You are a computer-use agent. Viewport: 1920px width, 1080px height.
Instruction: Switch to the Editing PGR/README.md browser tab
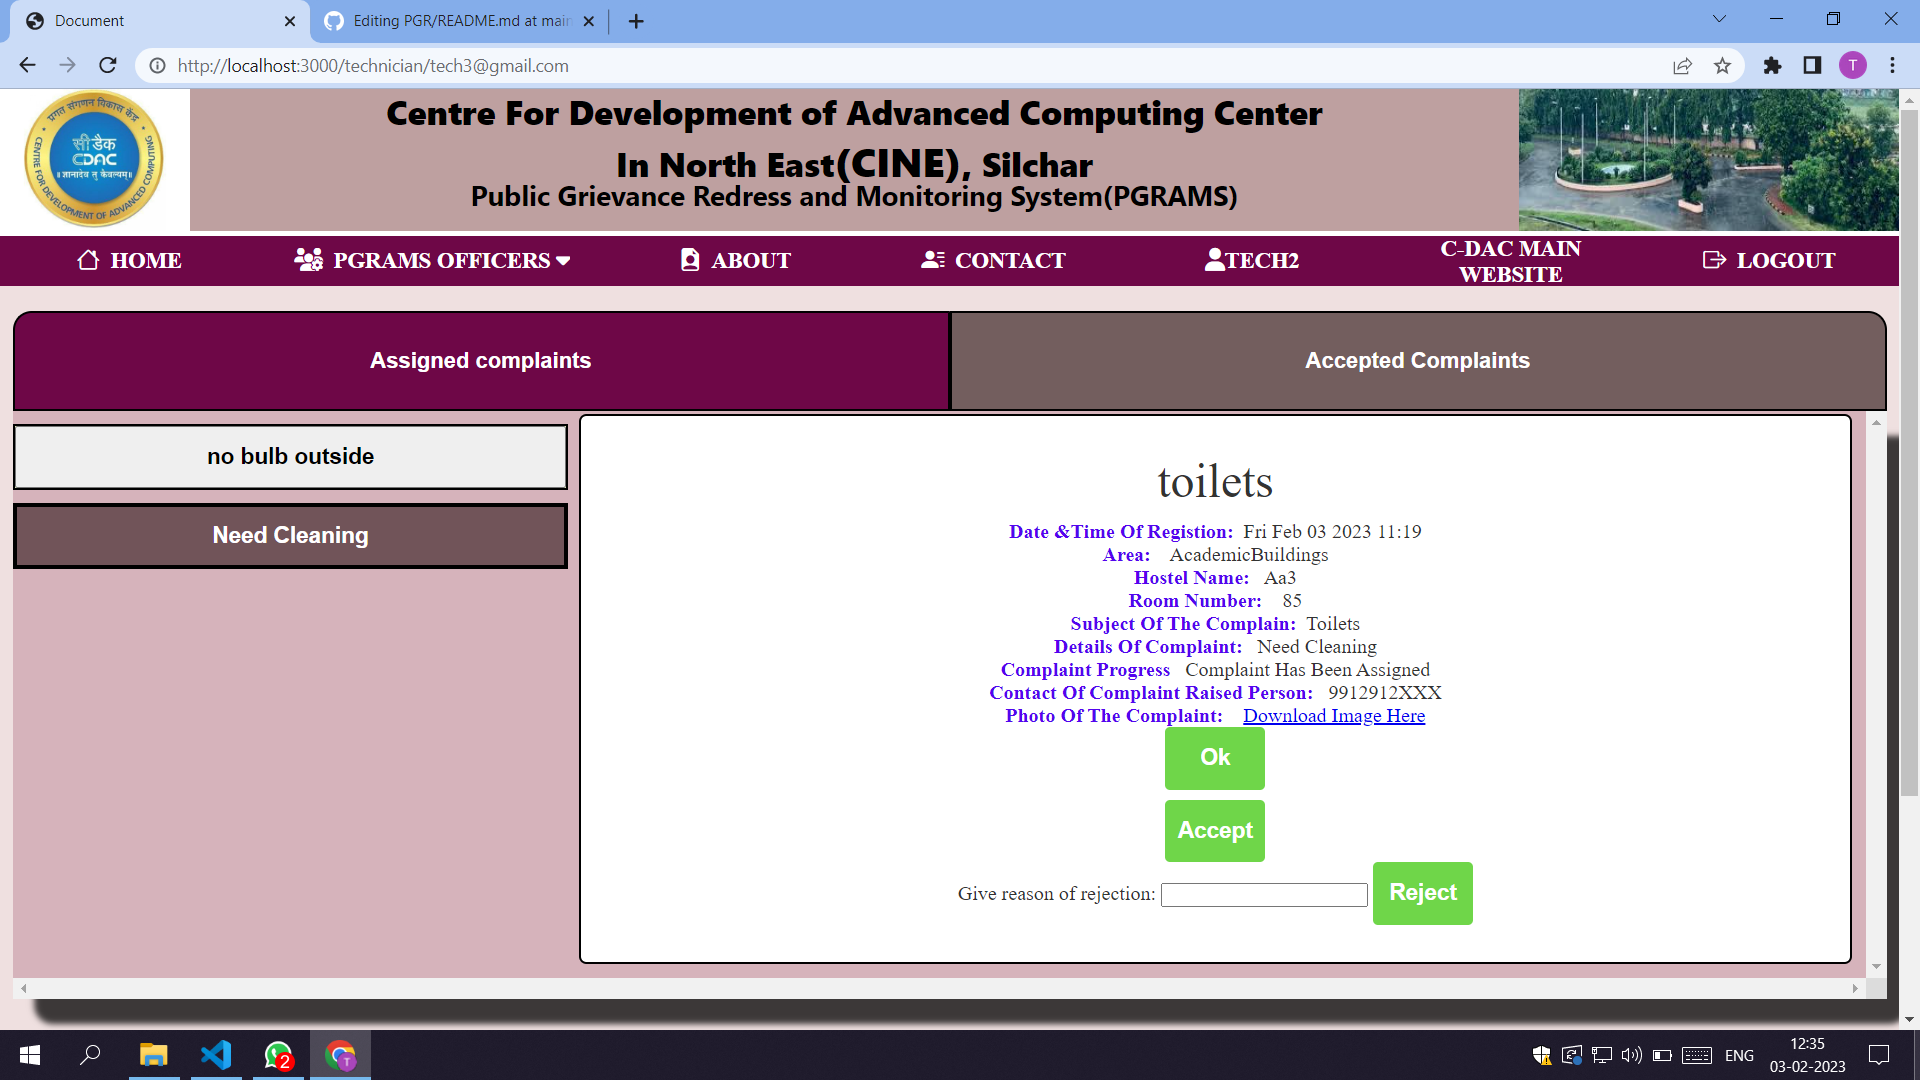tap(460, 21)
